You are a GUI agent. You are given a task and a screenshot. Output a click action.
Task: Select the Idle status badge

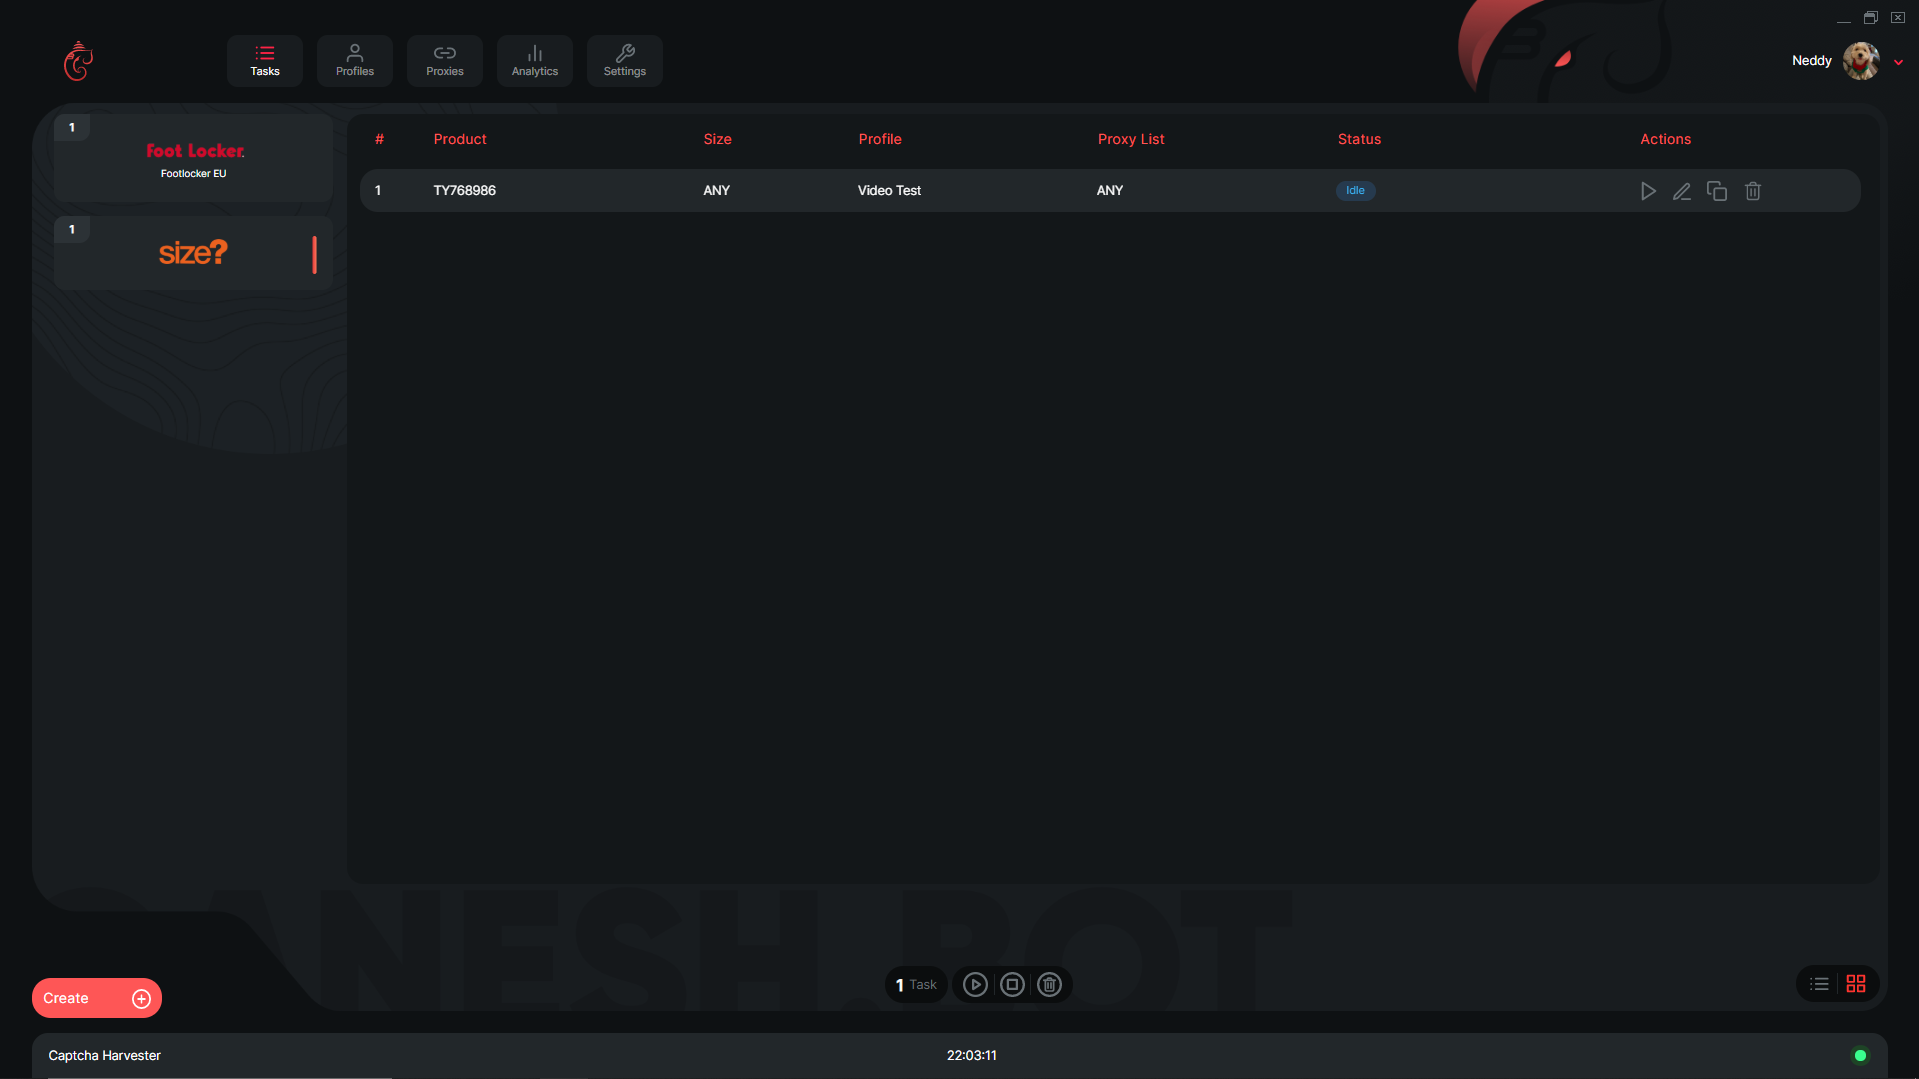pyautogui.click(x=1355, y=191)
